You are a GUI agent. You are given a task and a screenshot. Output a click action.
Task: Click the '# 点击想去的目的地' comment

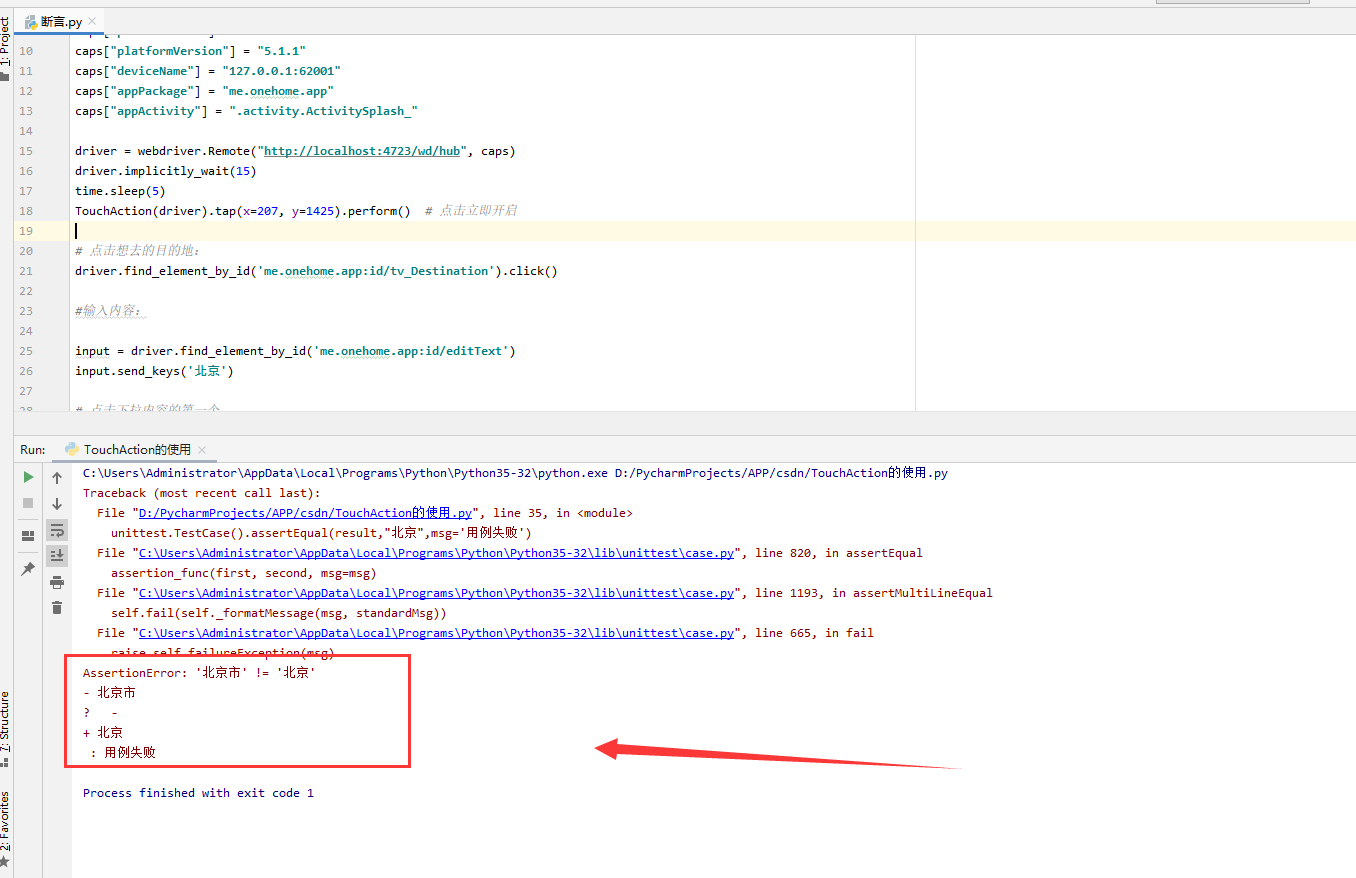coord(138,251)
